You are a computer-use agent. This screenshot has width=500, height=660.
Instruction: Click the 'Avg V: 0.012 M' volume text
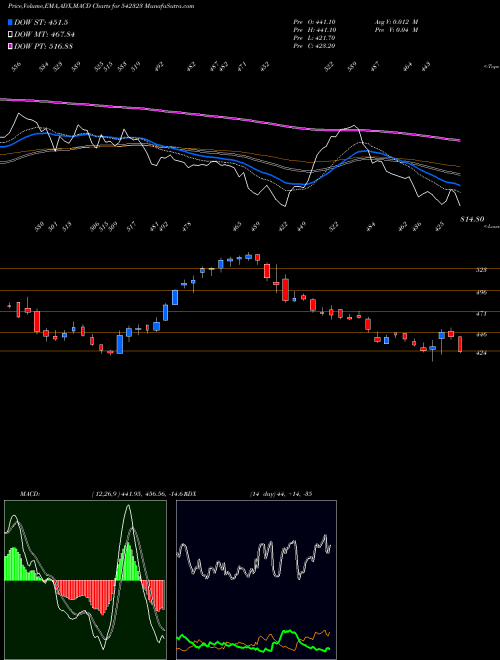[x=396, y=22]
